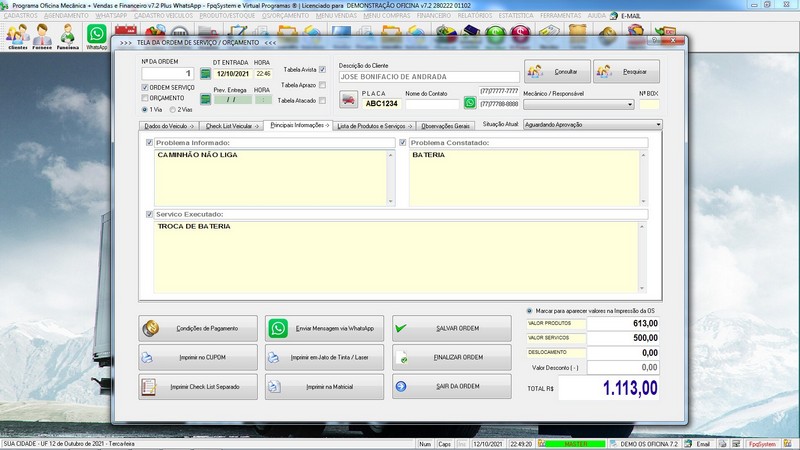Uncheck the Problema Informado checkbox

click(149, 143)
